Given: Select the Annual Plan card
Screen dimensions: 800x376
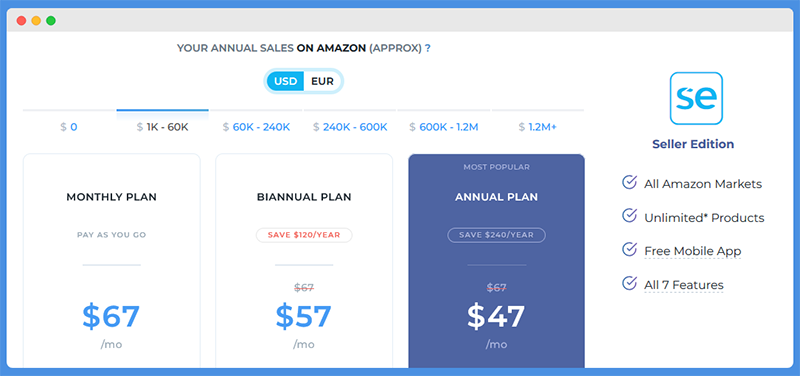Looking at the screenshot, I should (496, 261).
